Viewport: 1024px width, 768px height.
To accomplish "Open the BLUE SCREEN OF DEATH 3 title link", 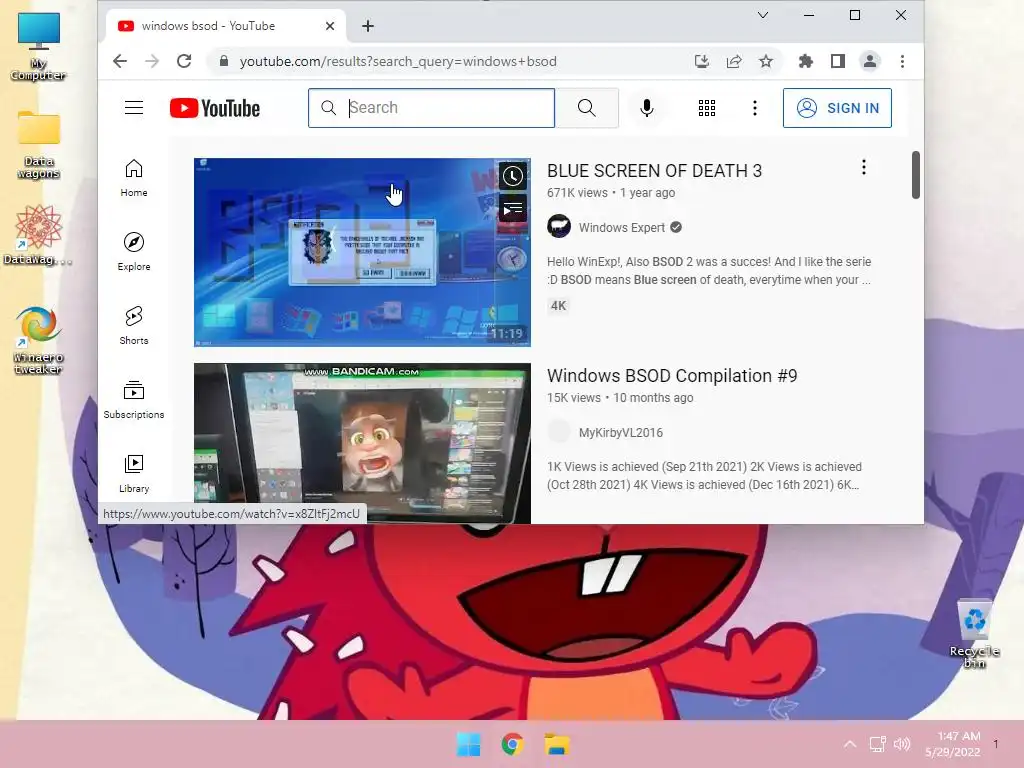I will [654, 170].
